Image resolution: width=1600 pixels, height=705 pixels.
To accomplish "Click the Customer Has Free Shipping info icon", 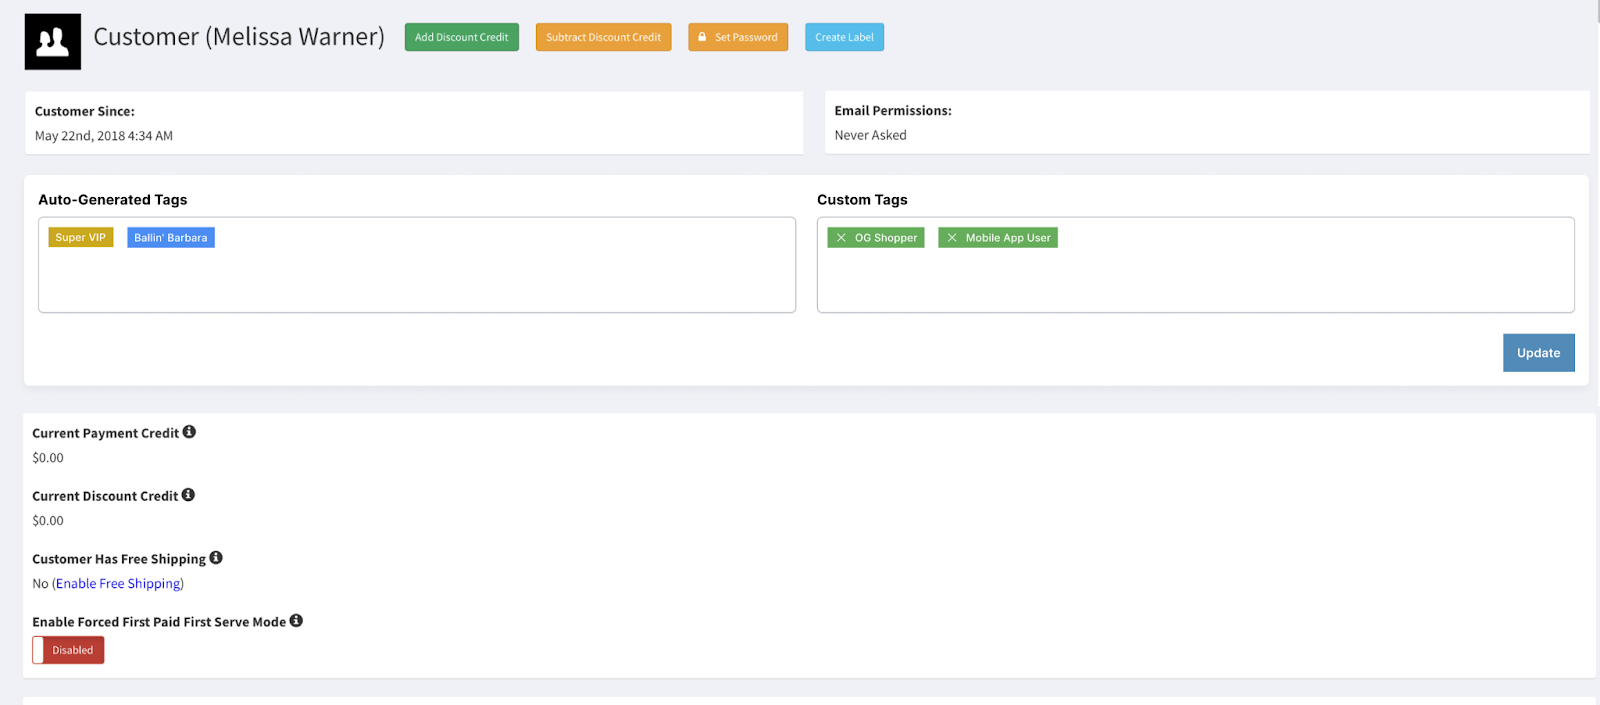I will (216, 558).
